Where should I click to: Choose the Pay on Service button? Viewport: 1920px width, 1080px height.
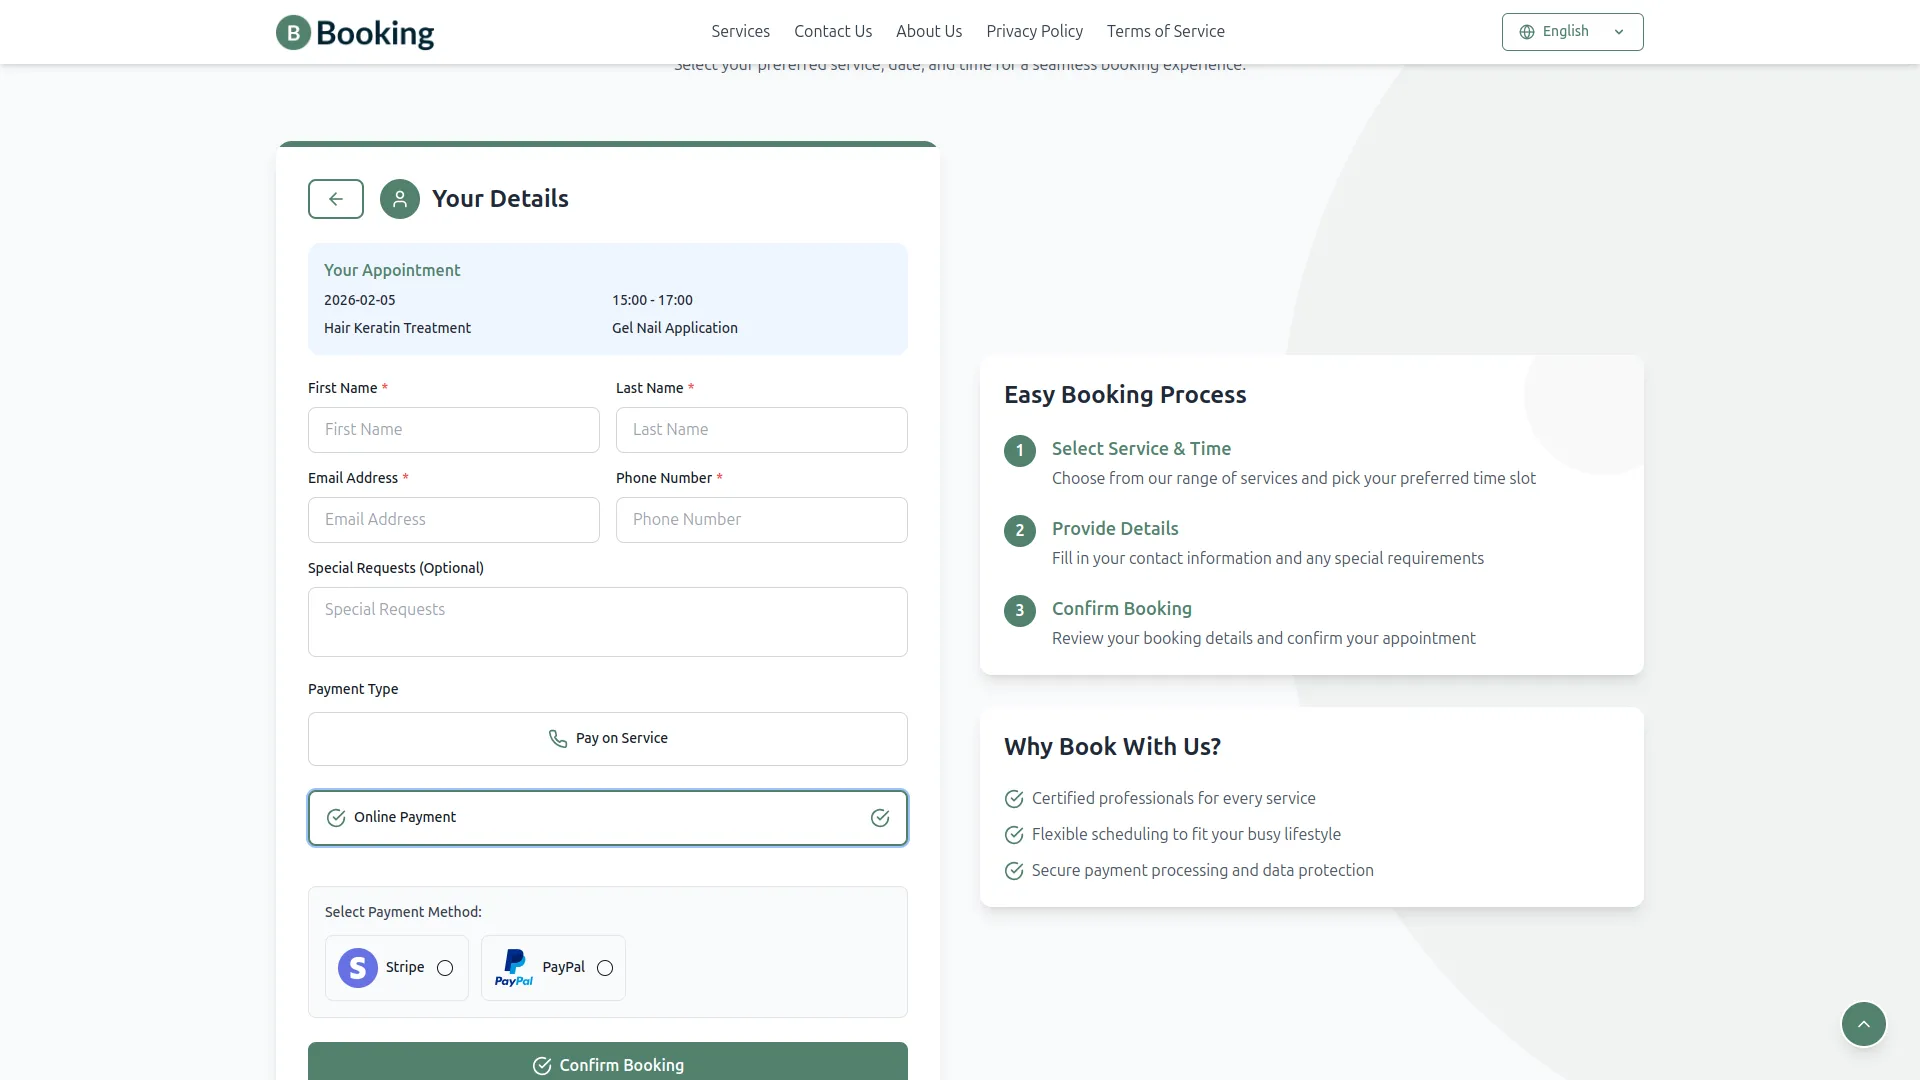coord(607,739)
